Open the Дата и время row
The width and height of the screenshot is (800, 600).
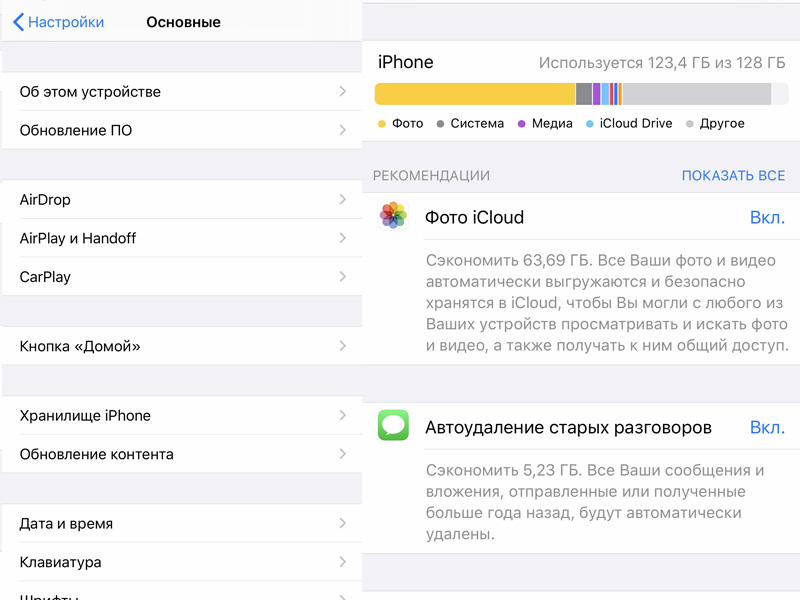pyautogui.click(x=182, y=523)
